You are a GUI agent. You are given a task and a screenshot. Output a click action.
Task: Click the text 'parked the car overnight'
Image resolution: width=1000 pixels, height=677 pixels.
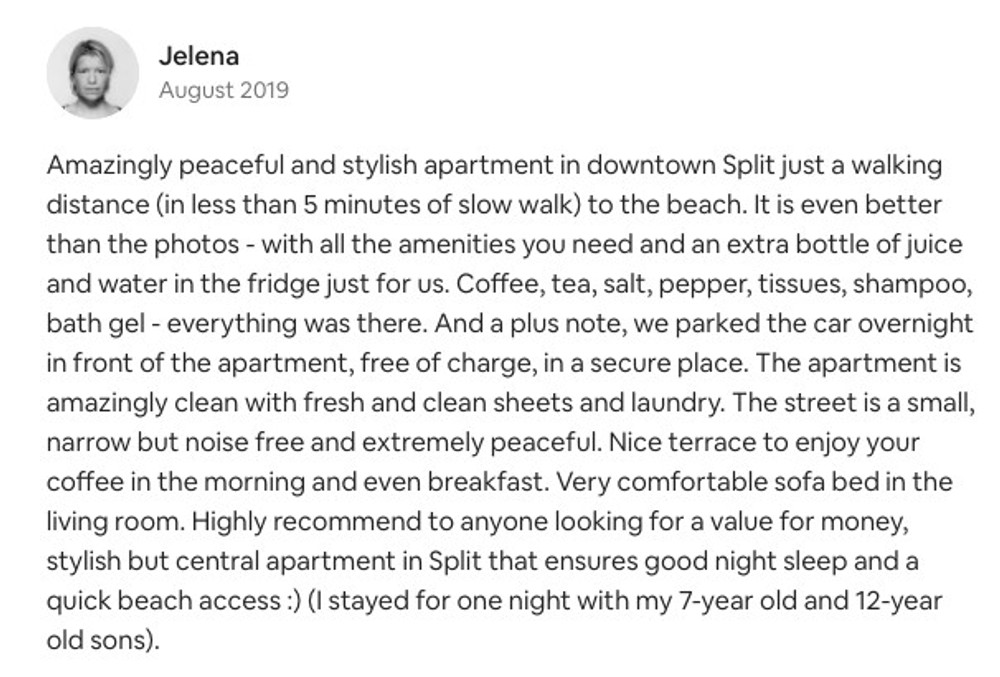[824, 324]
